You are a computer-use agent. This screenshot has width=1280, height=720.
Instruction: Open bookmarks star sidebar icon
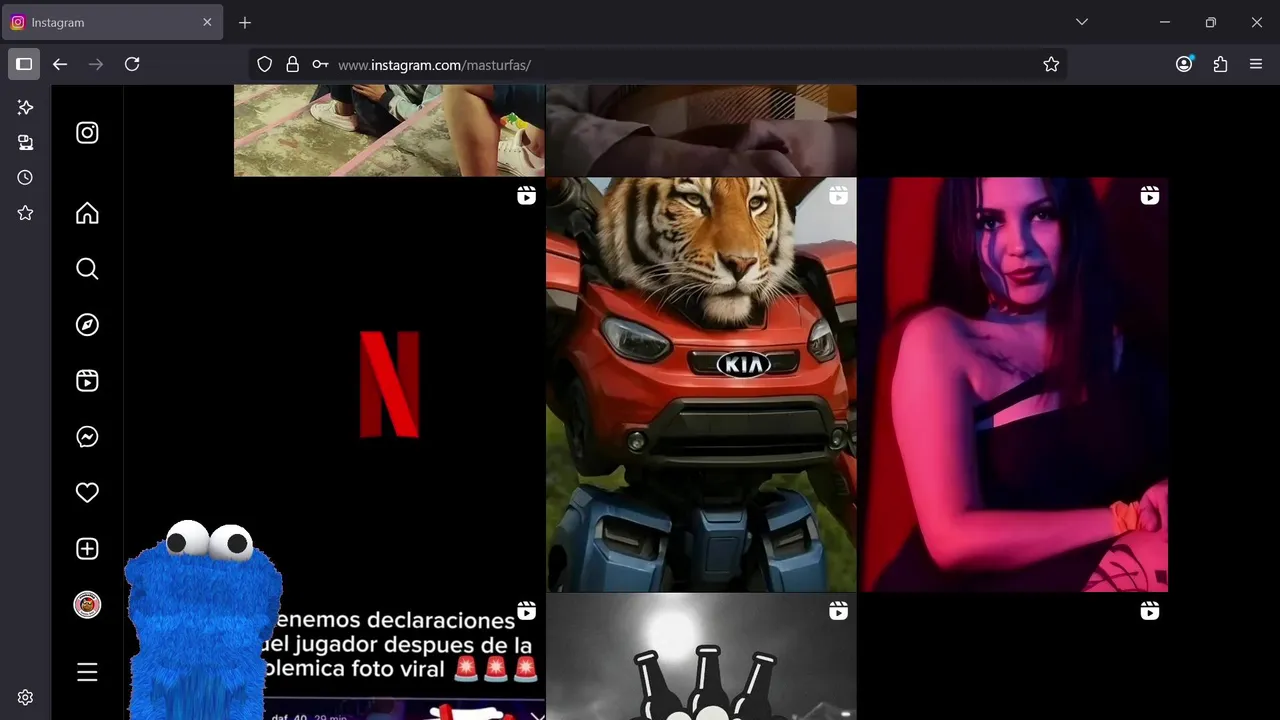[x=26, y=213]
